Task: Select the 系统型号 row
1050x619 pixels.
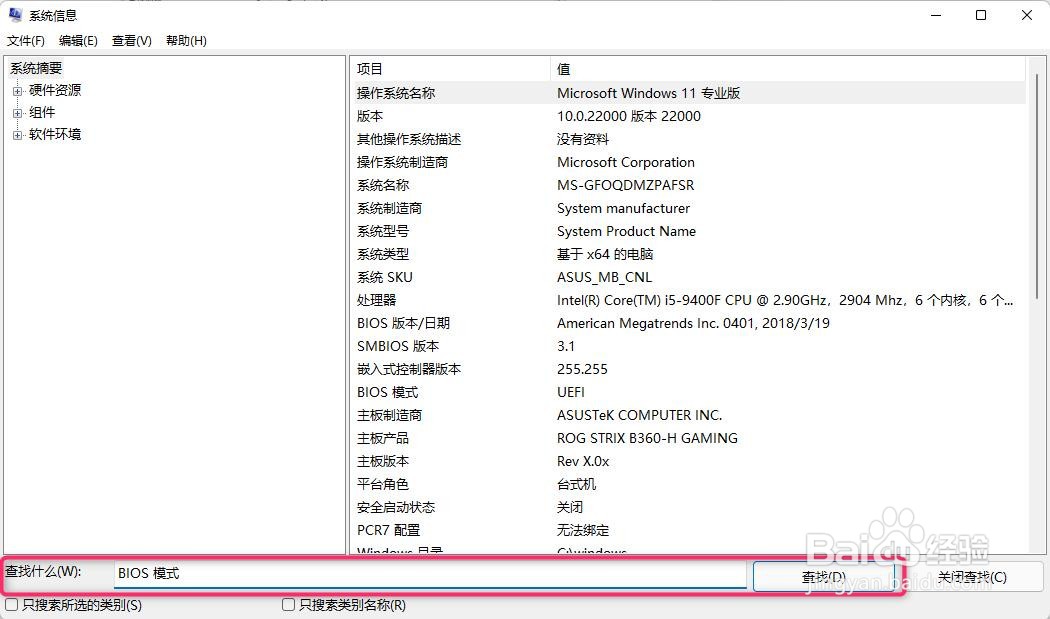Action: pos(688,231)
